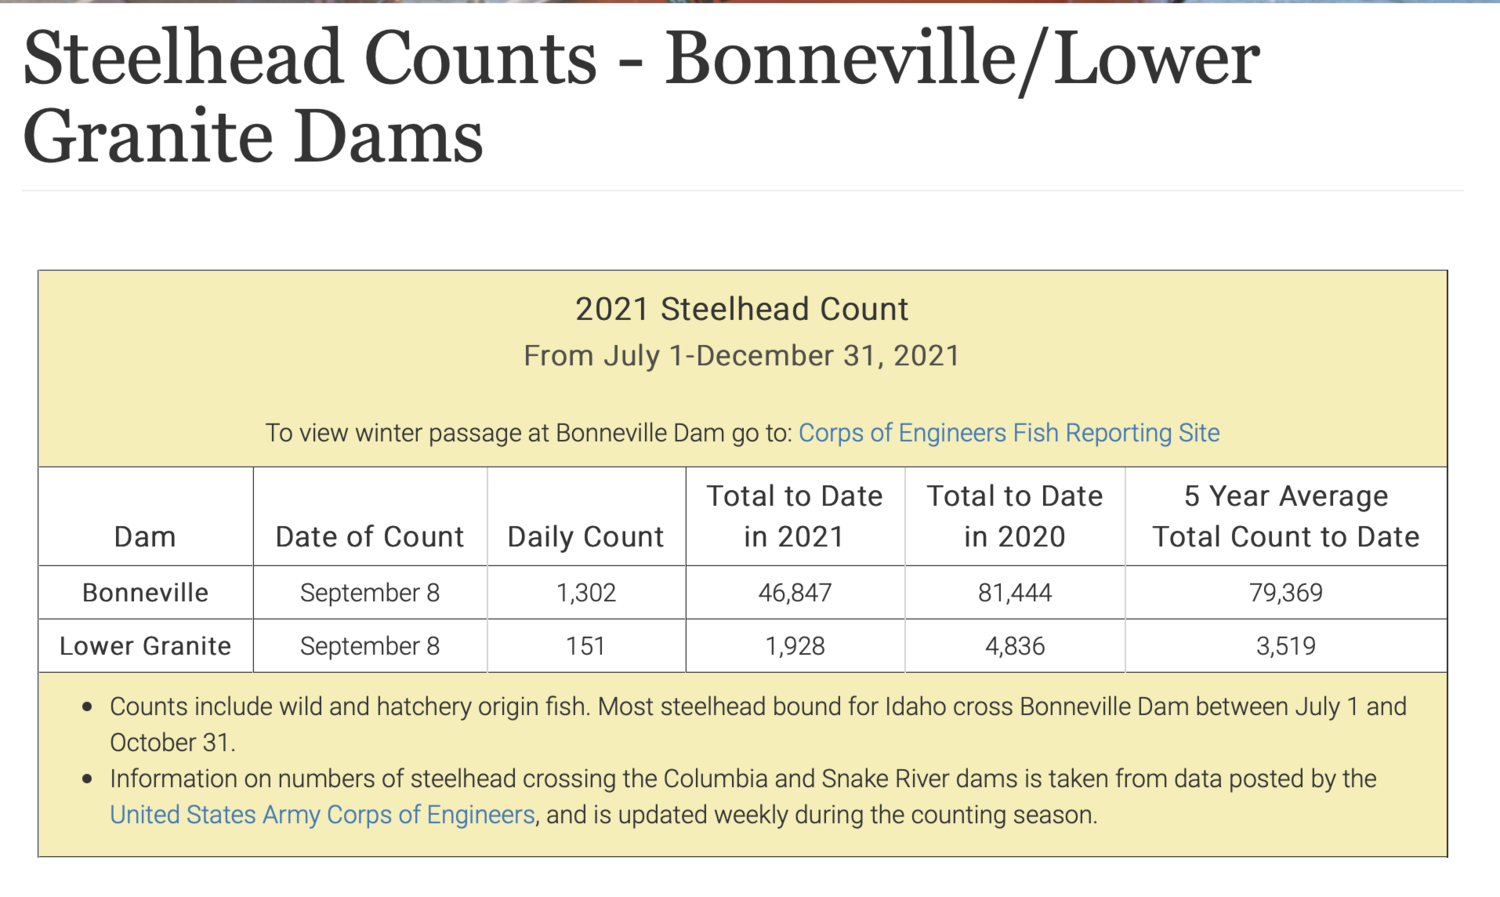Click Lower Granite daily count 151
The width and height of the screenshot is (1500, 897).
[586, 646]
